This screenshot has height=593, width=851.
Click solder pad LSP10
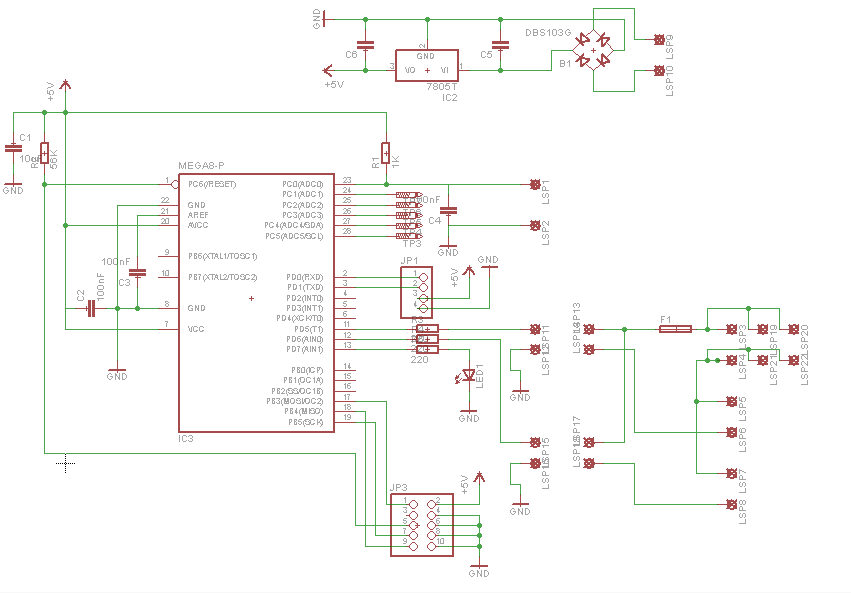pyautogui.click(x=659, y=71)
